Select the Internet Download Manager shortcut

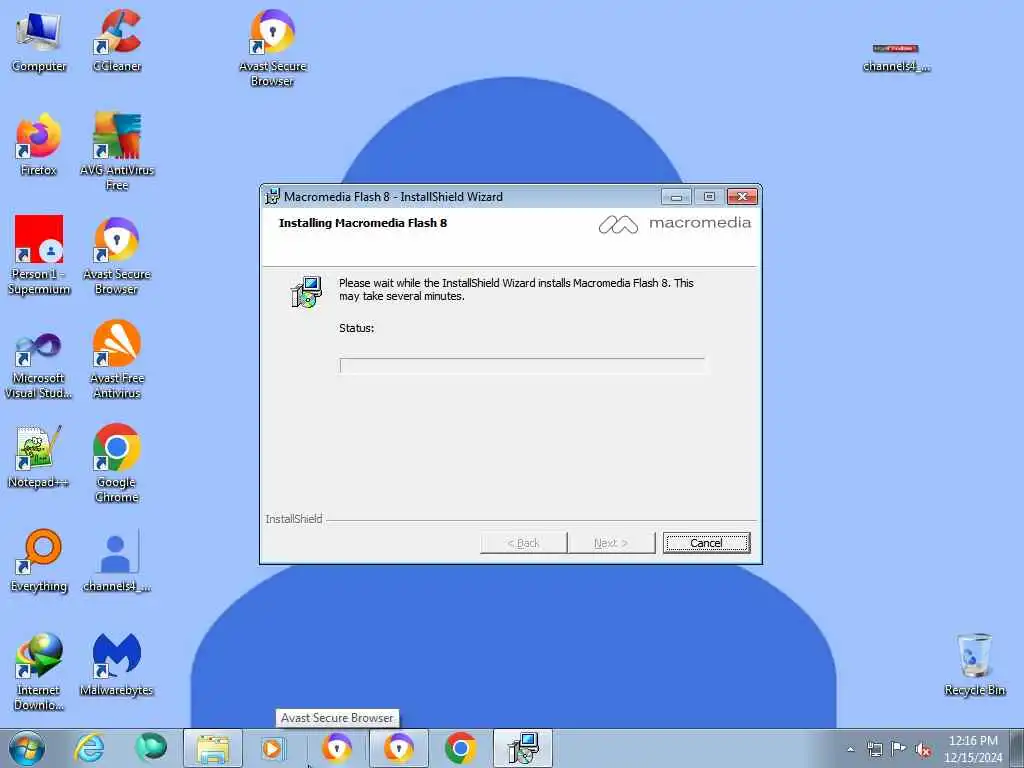click(39, 673)
